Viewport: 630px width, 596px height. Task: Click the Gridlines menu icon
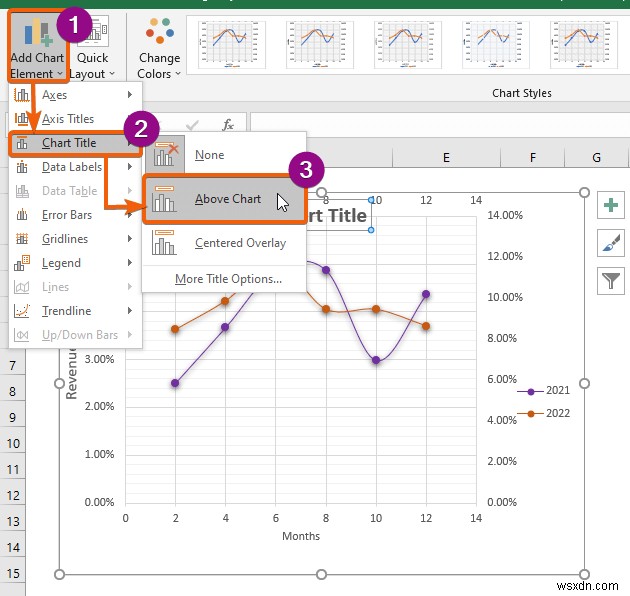tap(22, 239)
